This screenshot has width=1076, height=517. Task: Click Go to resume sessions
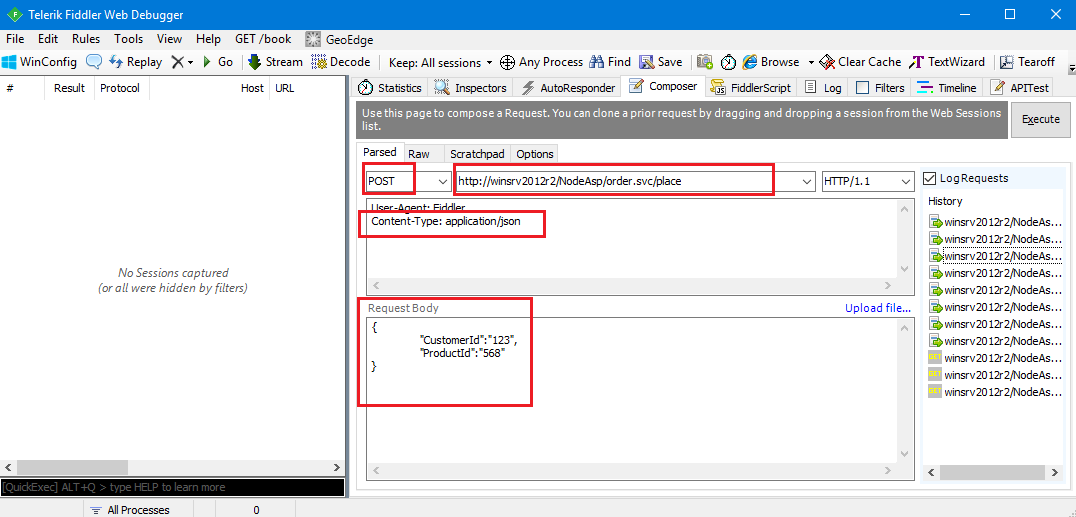[x=218, y=62]
